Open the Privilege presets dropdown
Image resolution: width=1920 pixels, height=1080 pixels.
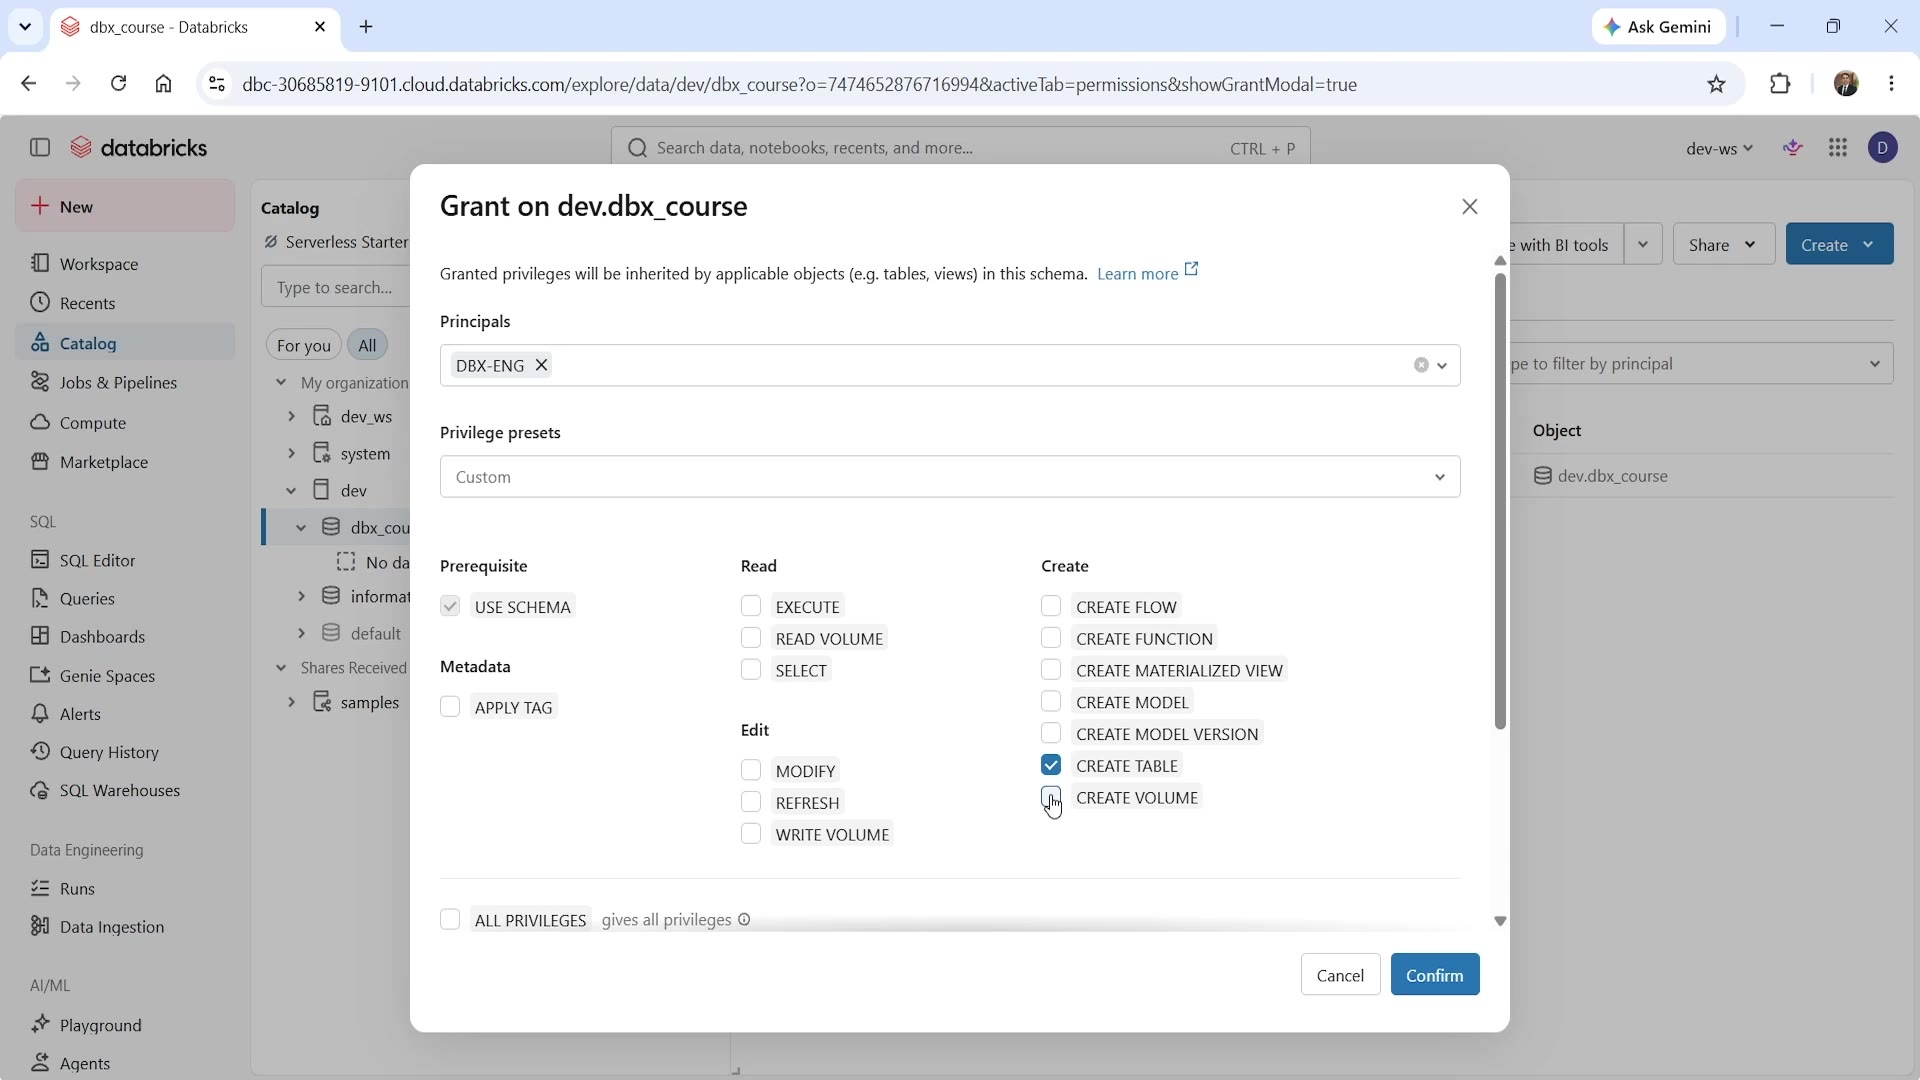coord(950,477)
